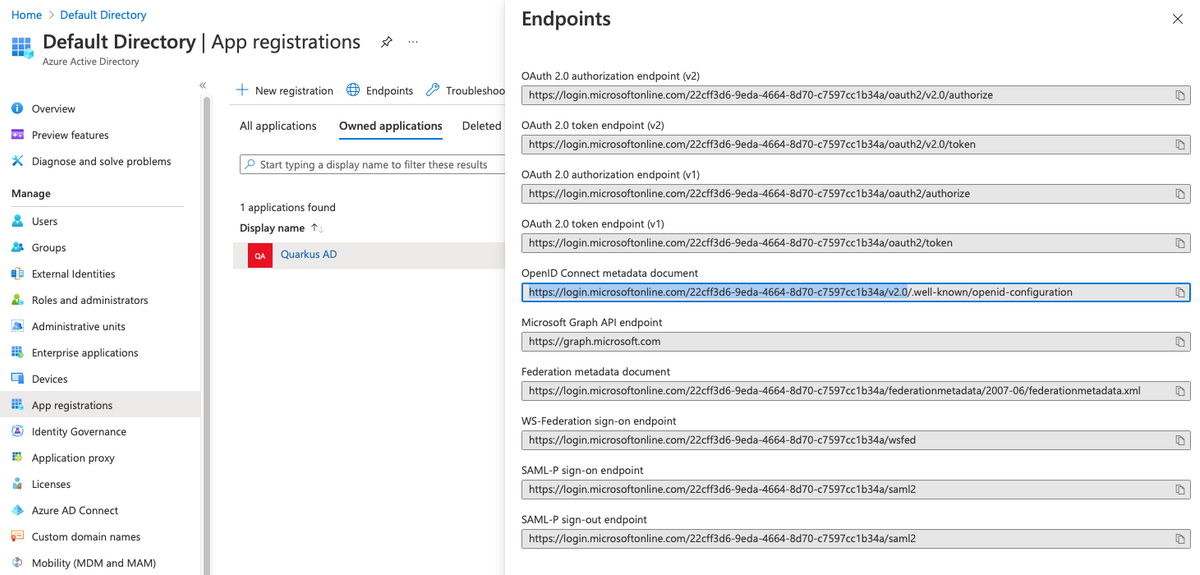
Task: Switch to All applications tab
Action: tap(278, 126)
